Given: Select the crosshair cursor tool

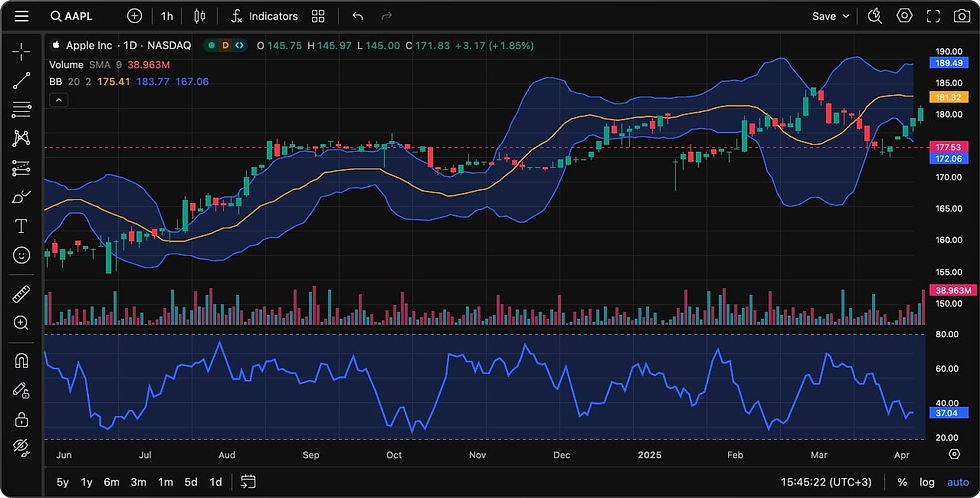Looking at the screenshot, I should click(x=21, y=51).
